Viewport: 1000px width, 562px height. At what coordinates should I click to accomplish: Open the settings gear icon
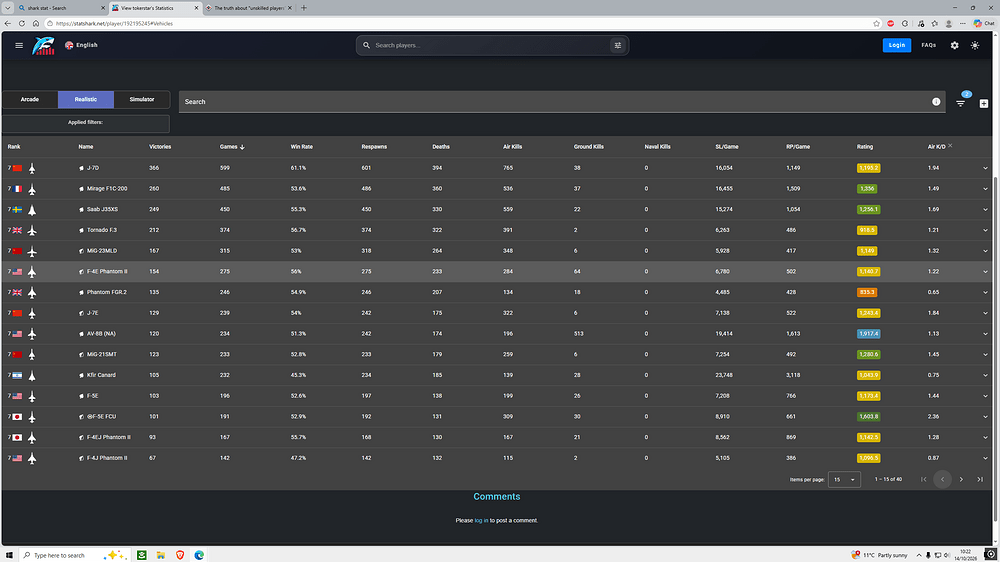pos(955,45)
